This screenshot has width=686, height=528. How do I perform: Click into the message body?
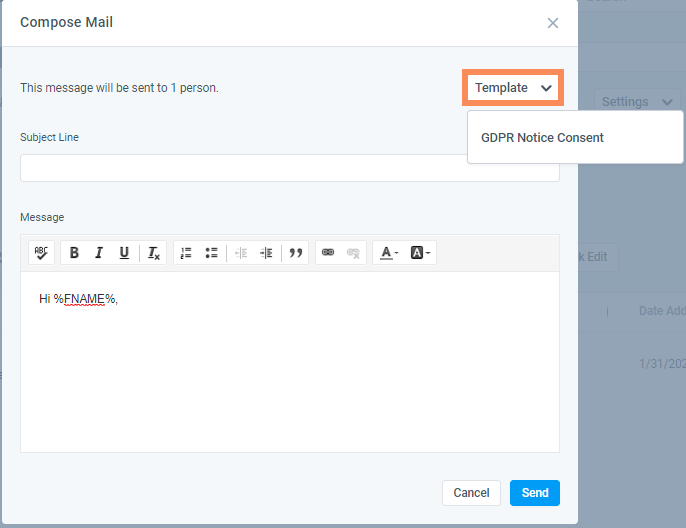(290, 362)
